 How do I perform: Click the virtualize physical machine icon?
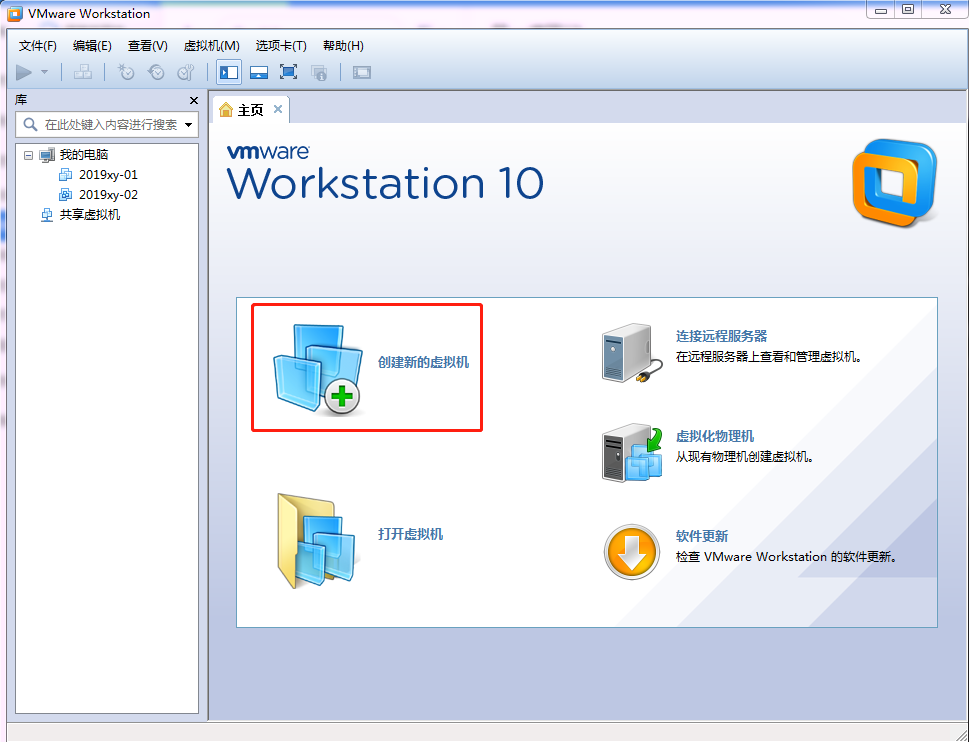[x=632, y=453]
